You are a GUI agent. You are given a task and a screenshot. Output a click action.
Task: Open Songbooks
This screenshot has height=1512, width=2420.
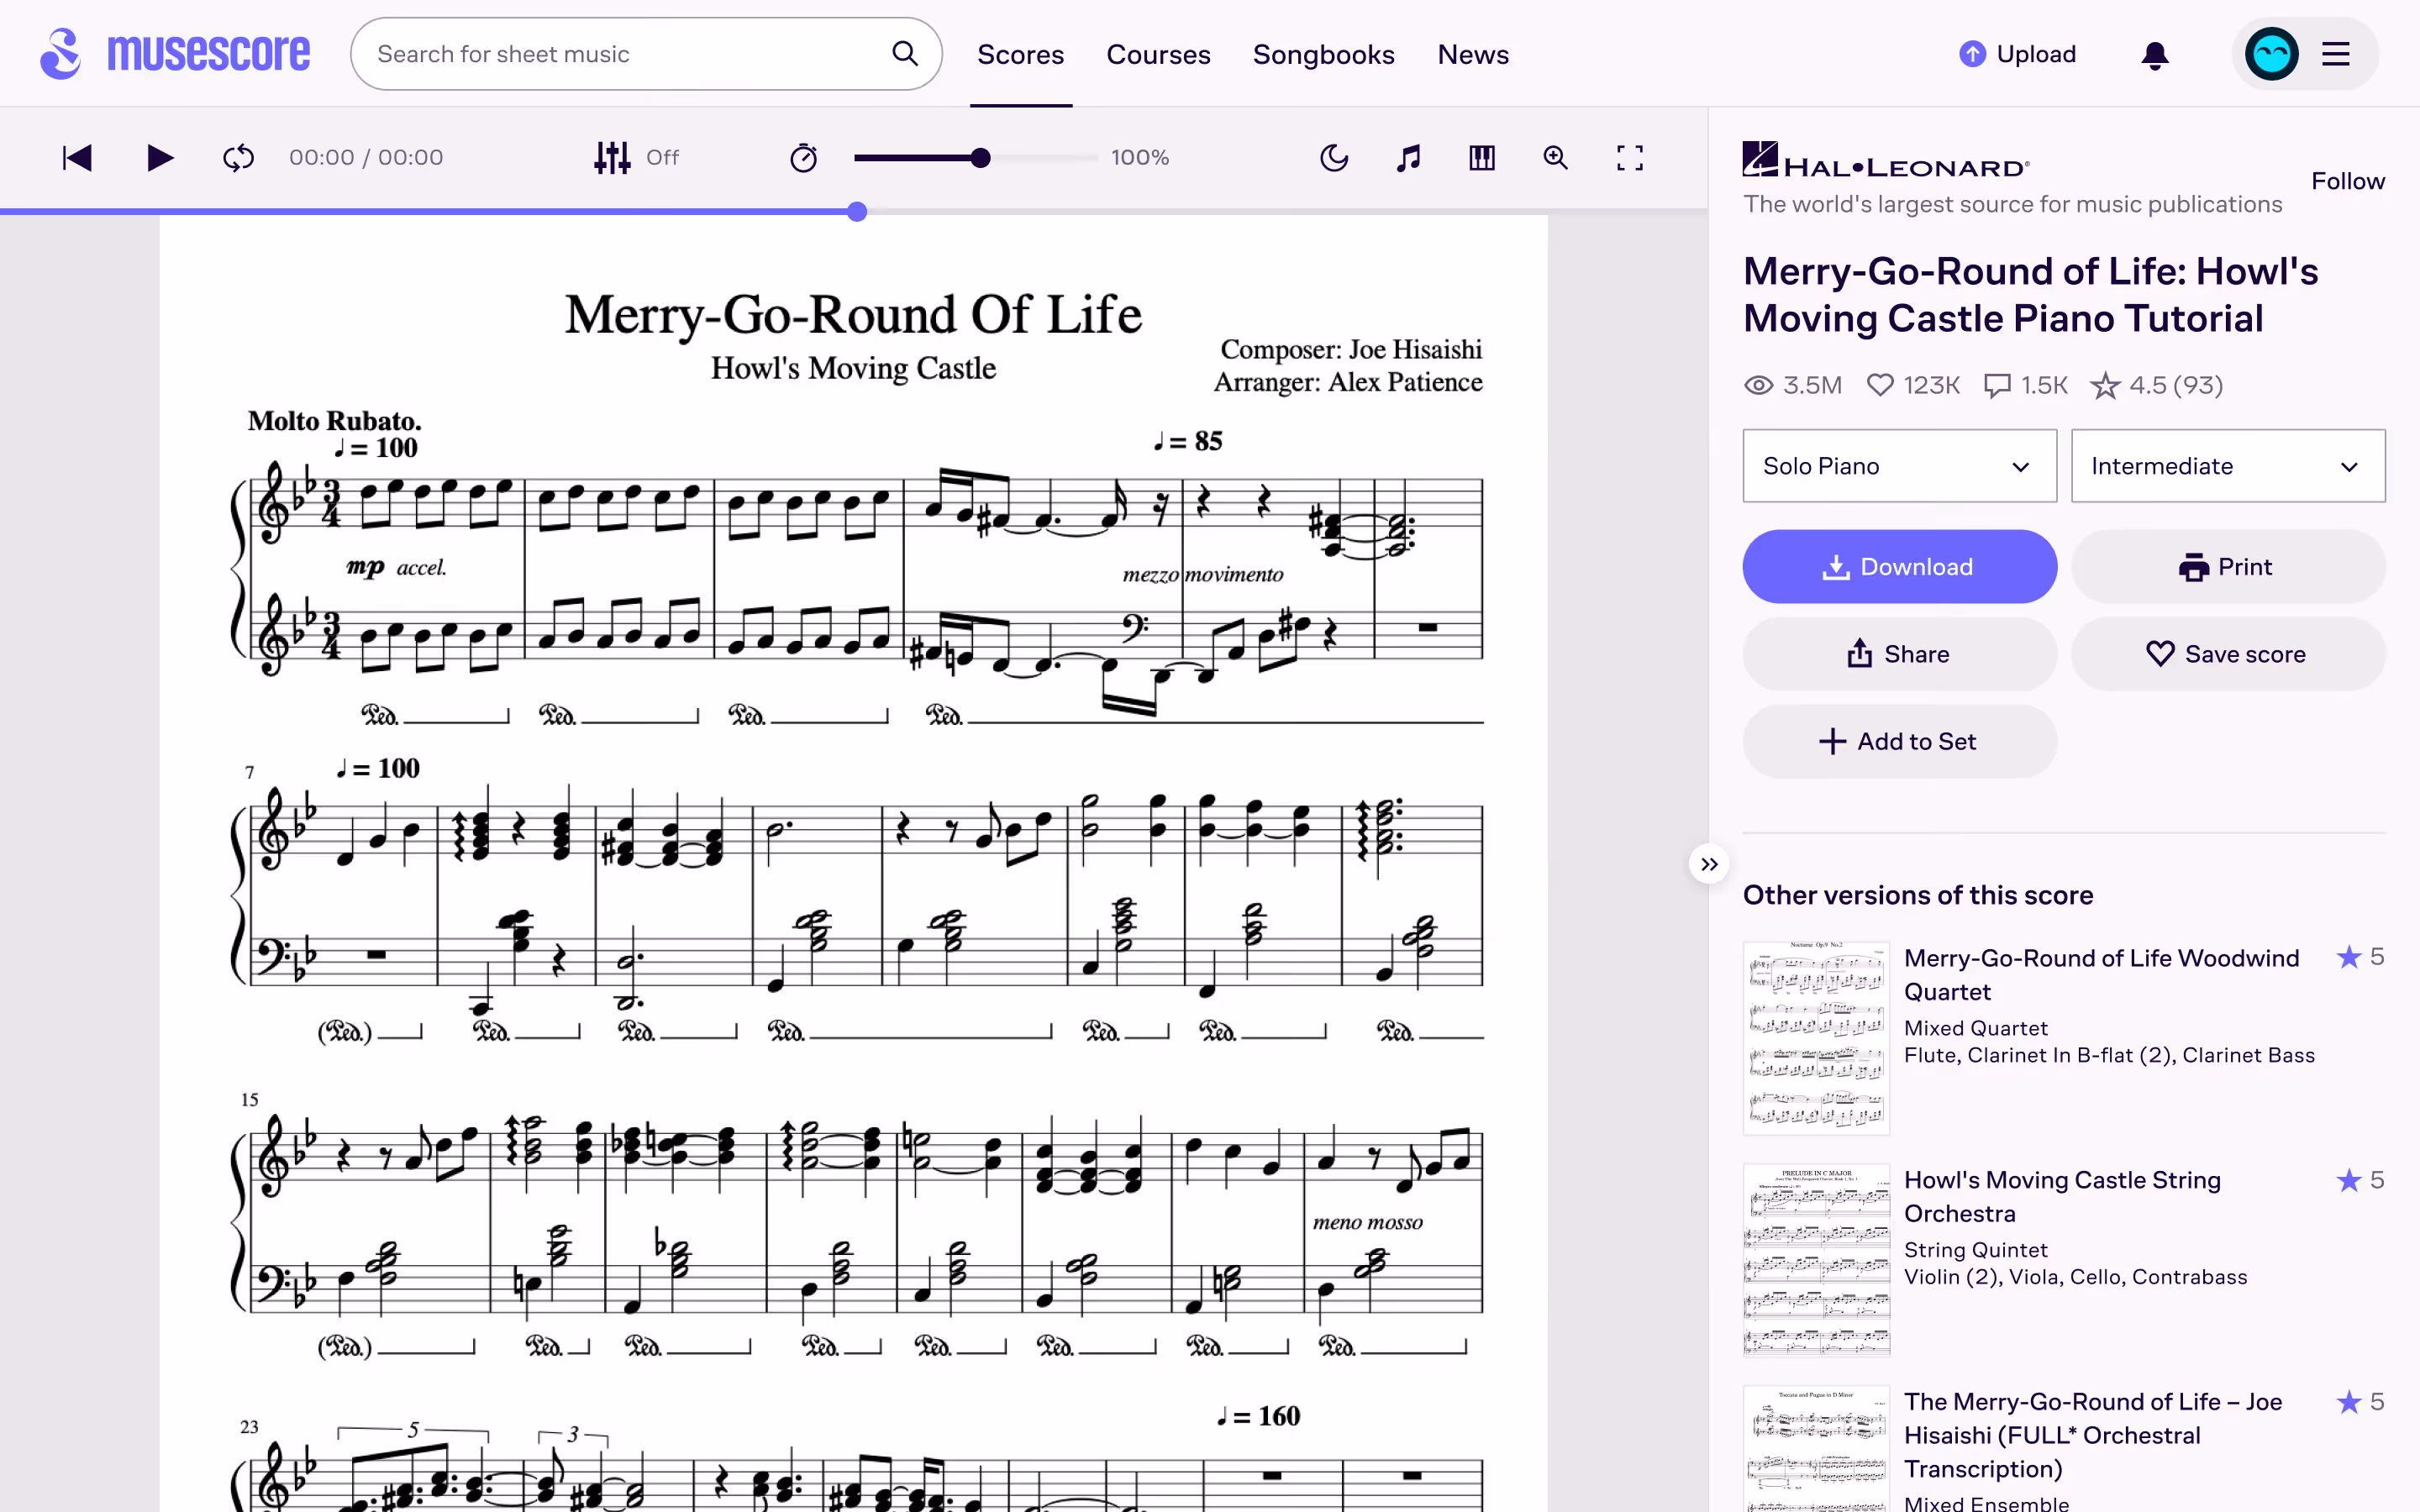click(1323, 54)
